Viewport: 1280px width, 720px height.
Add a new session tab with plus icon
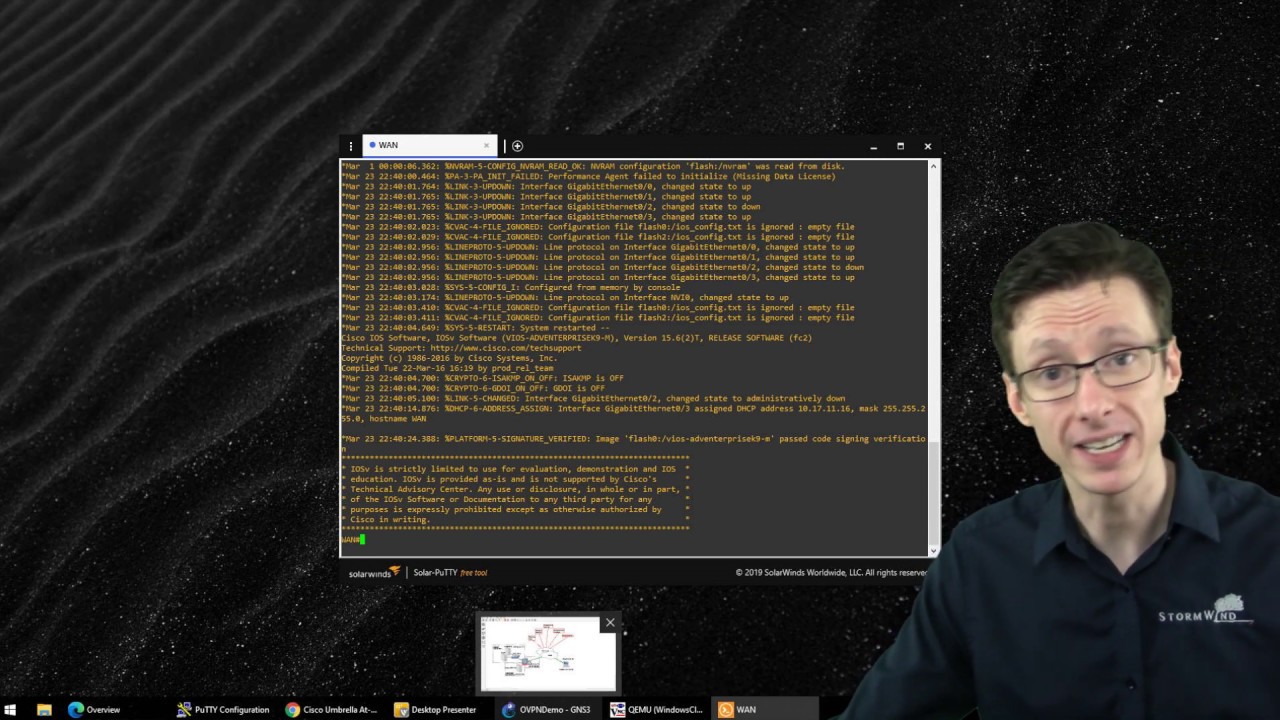[517, 146]
